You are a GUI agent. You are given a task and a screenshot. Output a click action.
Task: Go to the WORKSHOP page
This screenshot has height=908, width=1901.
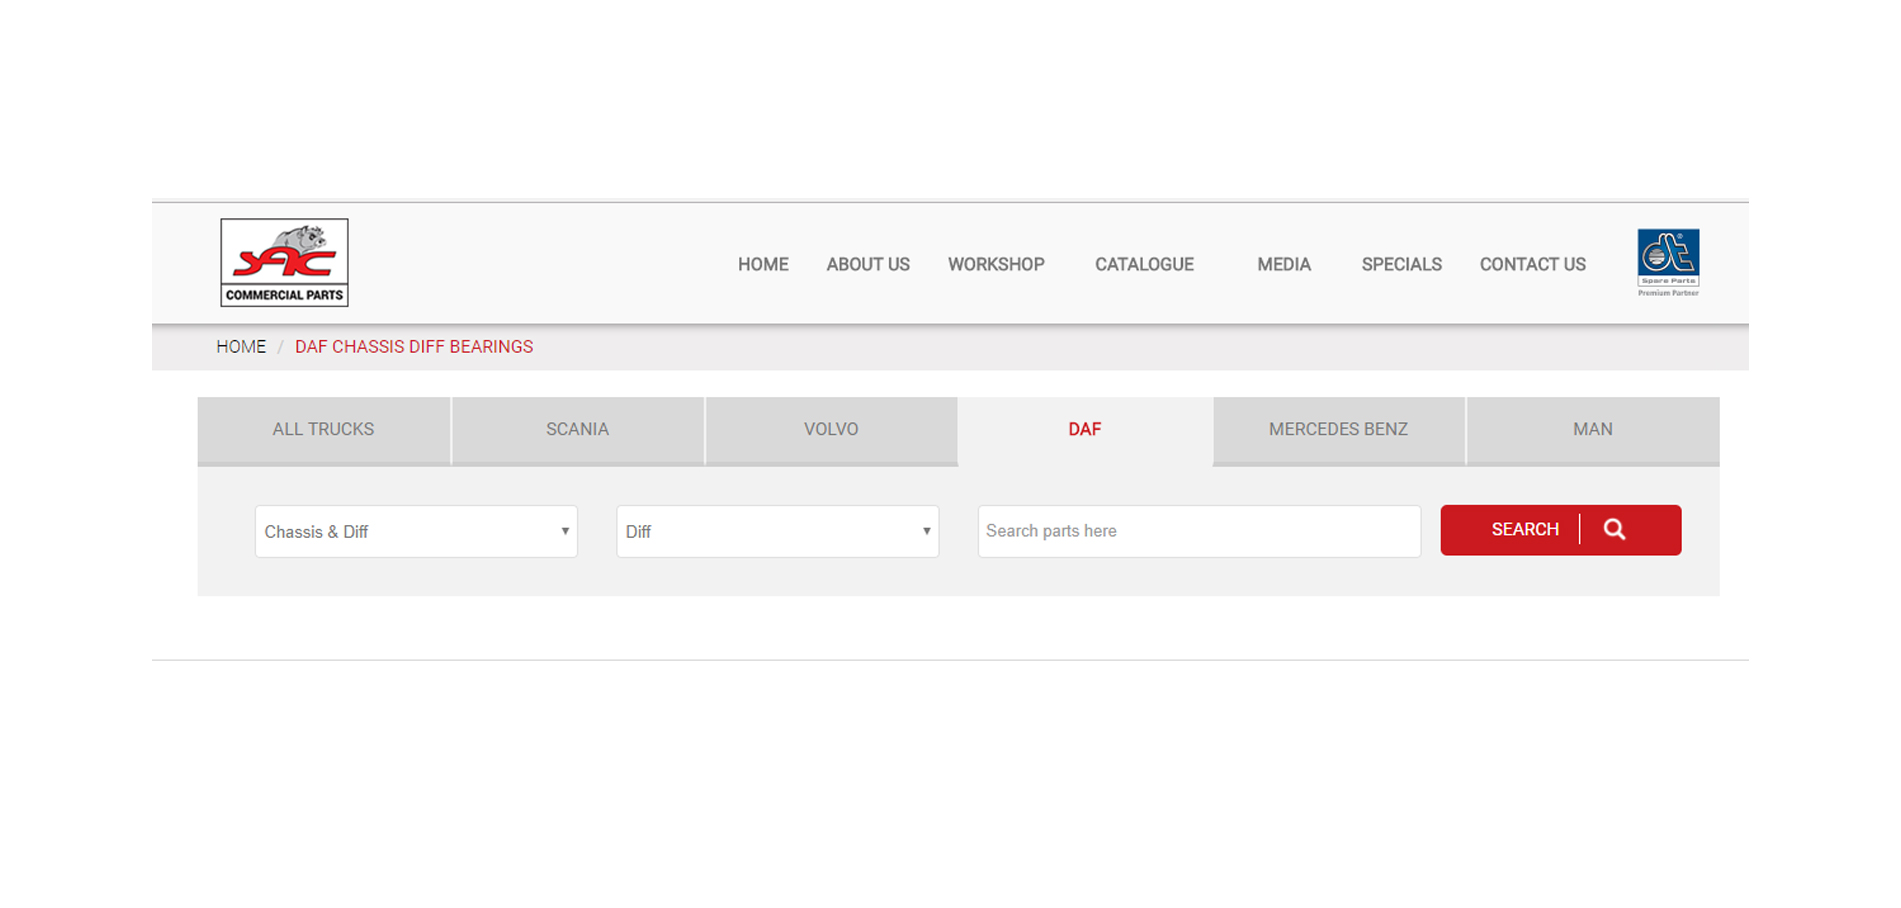pyautogui.click(x=996, y=264)
